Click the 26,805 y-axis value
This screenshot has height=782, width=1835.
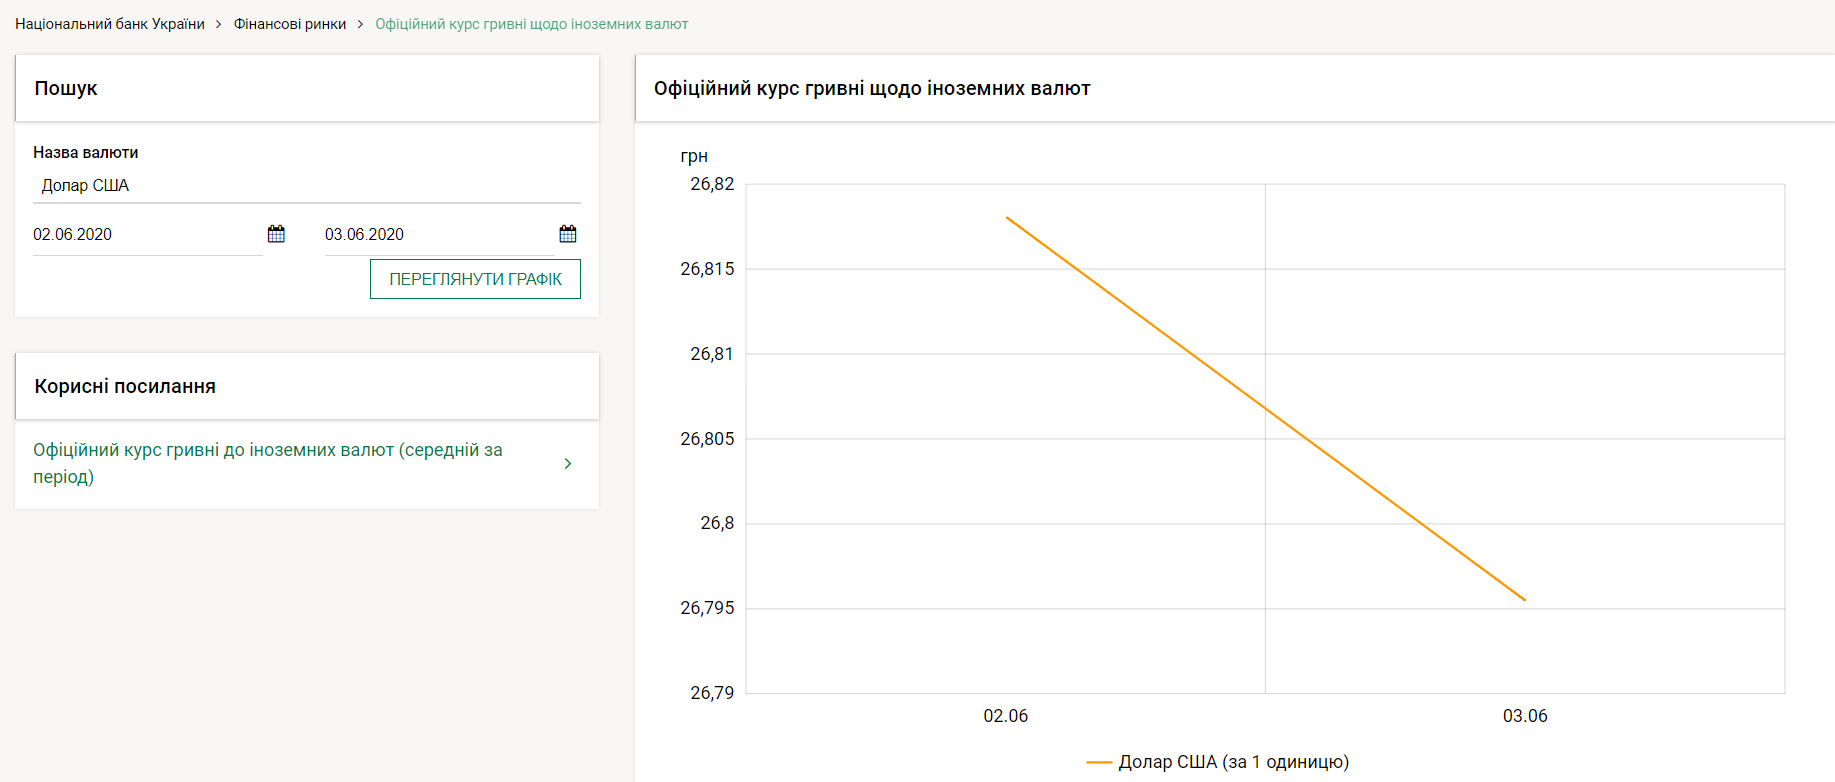pyautogui.click(x=707, y=439)
